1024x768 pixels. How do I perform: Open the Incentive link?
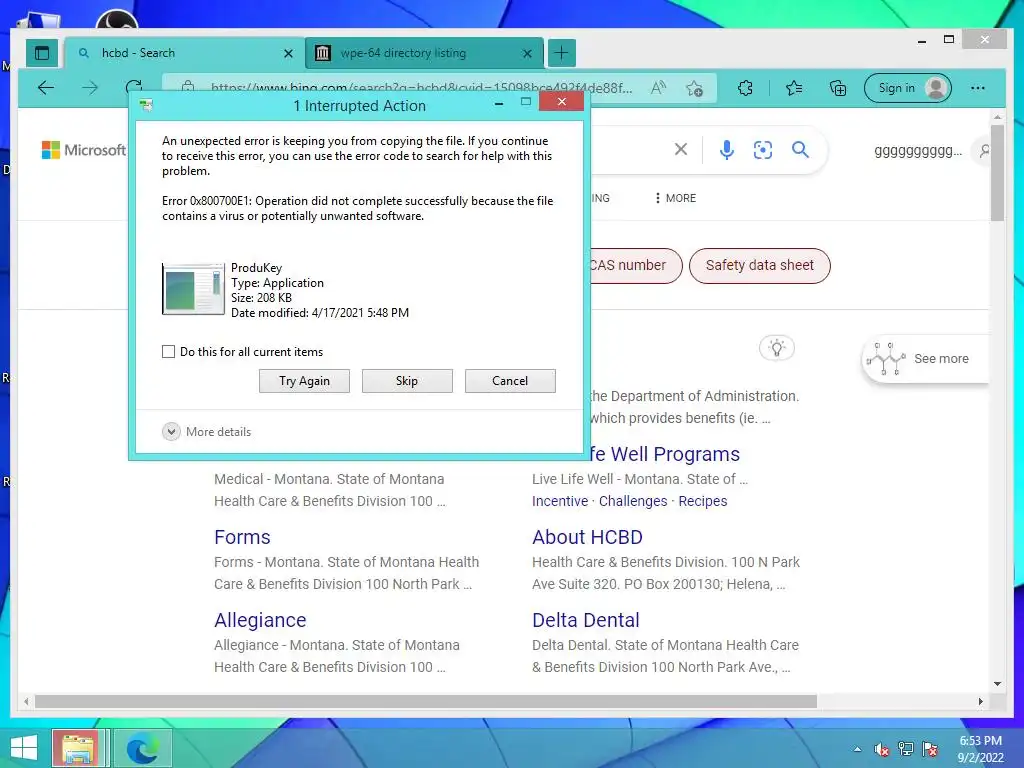pyautogui.click(x=560, y=501)
